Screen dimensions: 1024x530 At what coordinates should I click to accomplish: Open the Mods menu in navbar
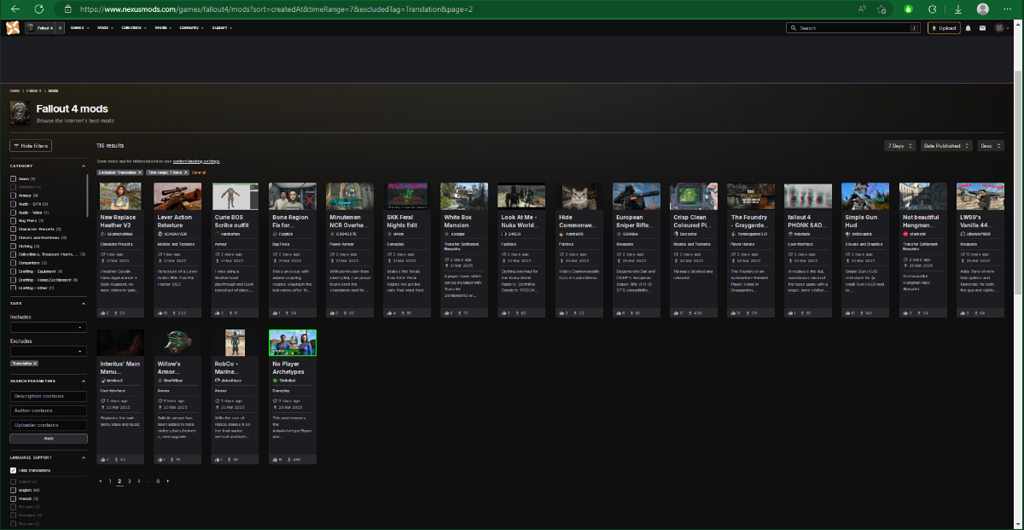pyautogui.click(x=106, y=28)
